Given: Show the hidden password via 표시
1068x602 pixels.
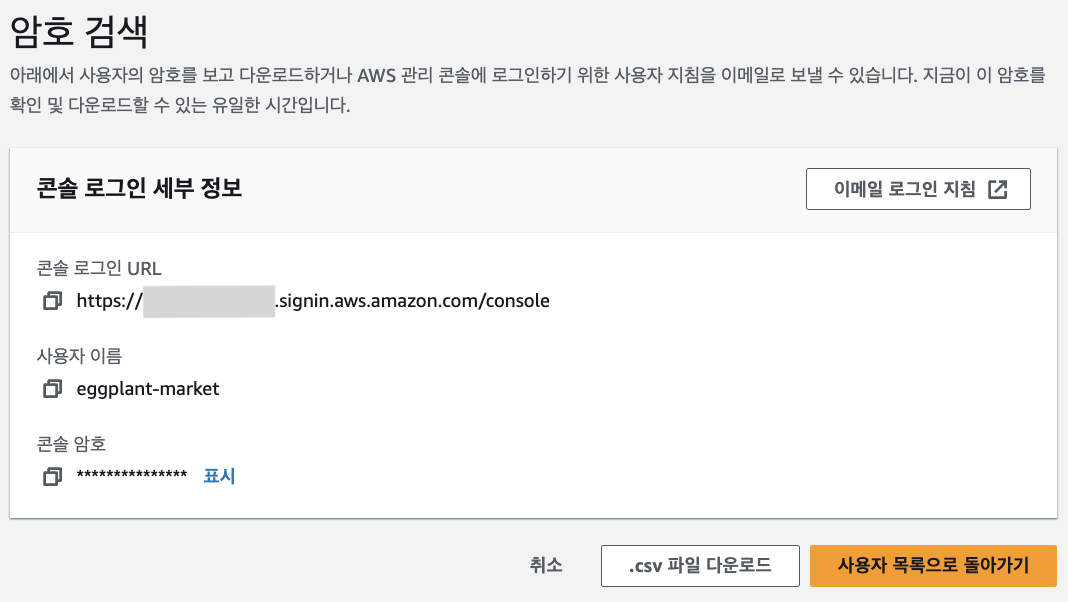Looking at the screenshot, I should click(219, 477).
